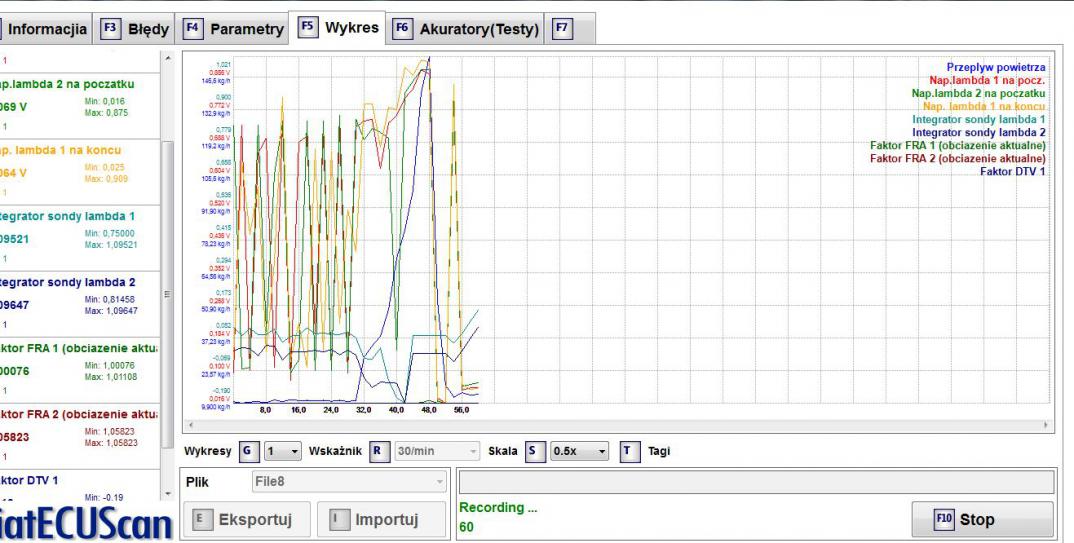
Task: Open the Wskaźnik 30/min dropdown
Action: (x=437, y=451)
